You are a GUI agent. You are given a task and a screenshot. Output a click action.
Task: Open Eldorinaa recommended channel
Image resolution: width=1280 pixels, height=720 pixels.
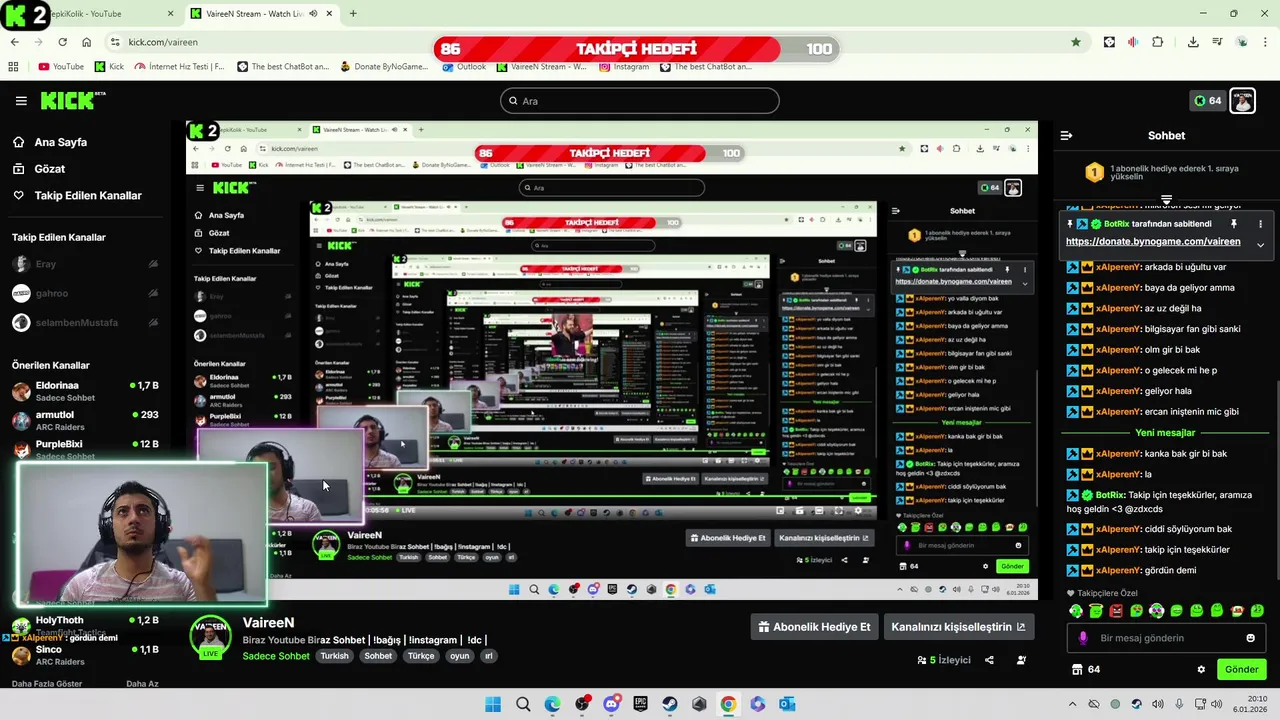[x=84, y=391]
